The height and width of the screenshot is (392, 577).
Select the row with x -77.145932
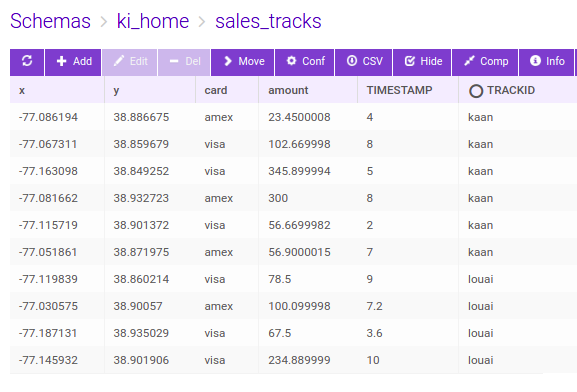point(276,360)
